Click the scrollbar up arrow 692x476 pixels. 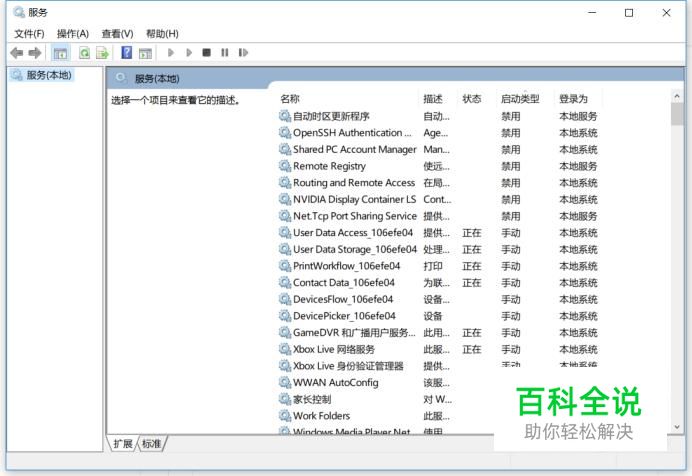point(677,95)
